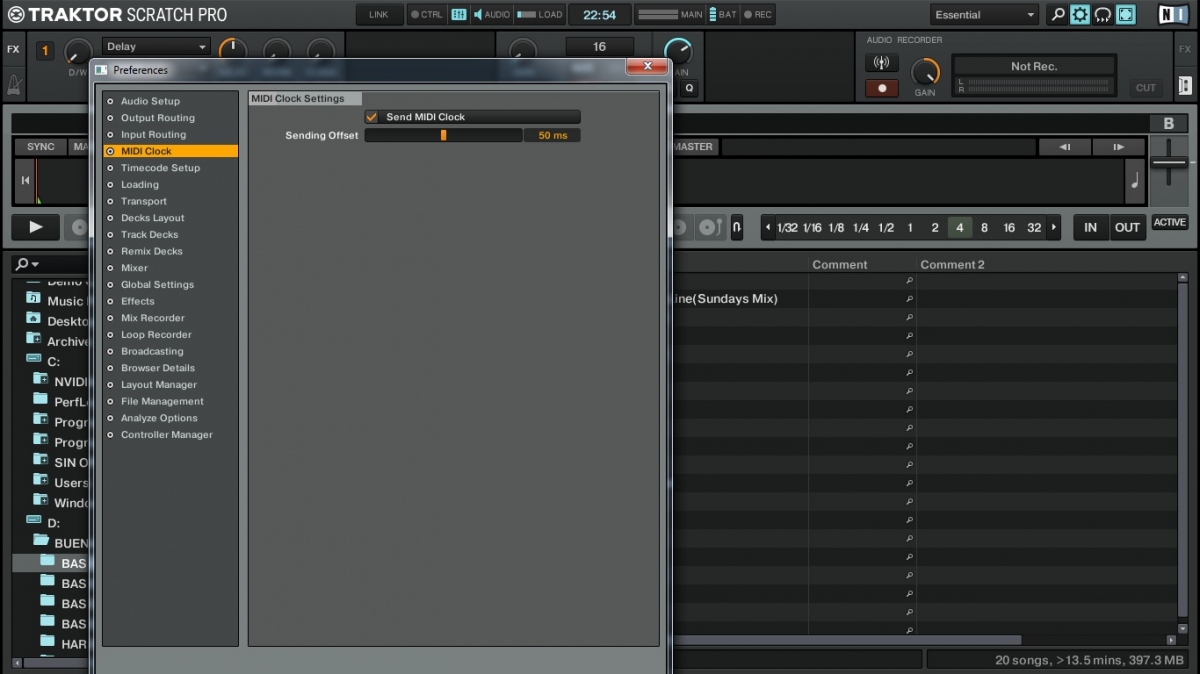Image resolution: width=1200 pixels, height=674 pixels.
Task: Click the Comment 2 column header
Action: [x=952, y=264]
